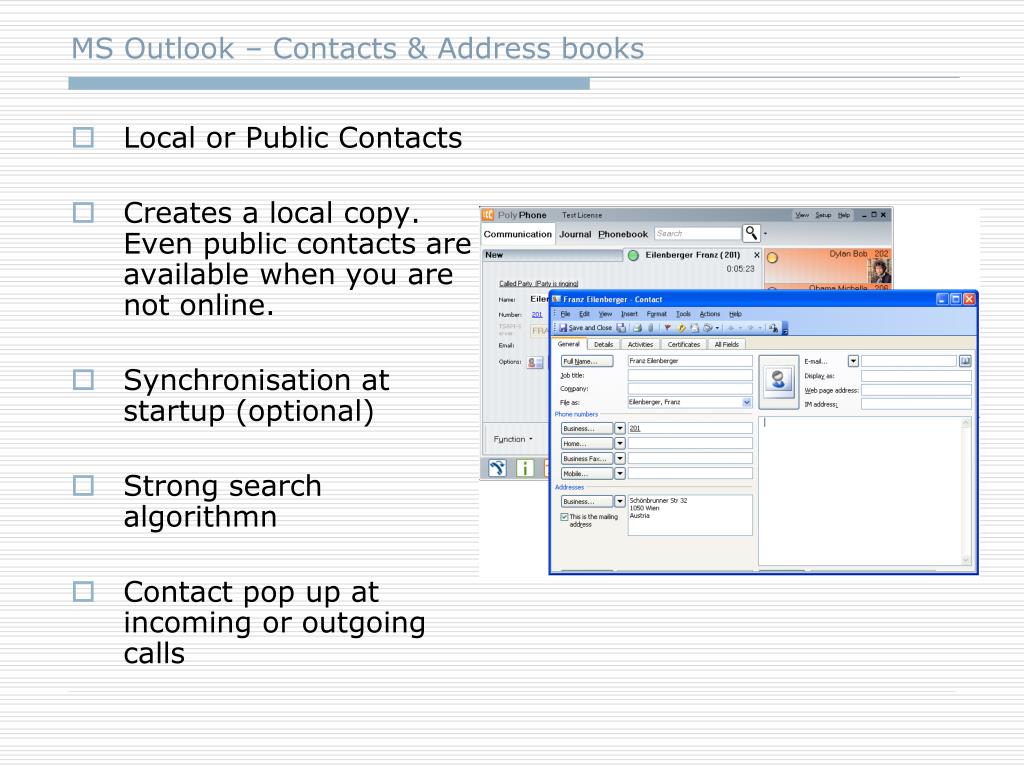Viewport: 1024px width, 768px height.
Task: Click the hang-up phone icon in PolyPhone
Action: [x=498, y=468]
